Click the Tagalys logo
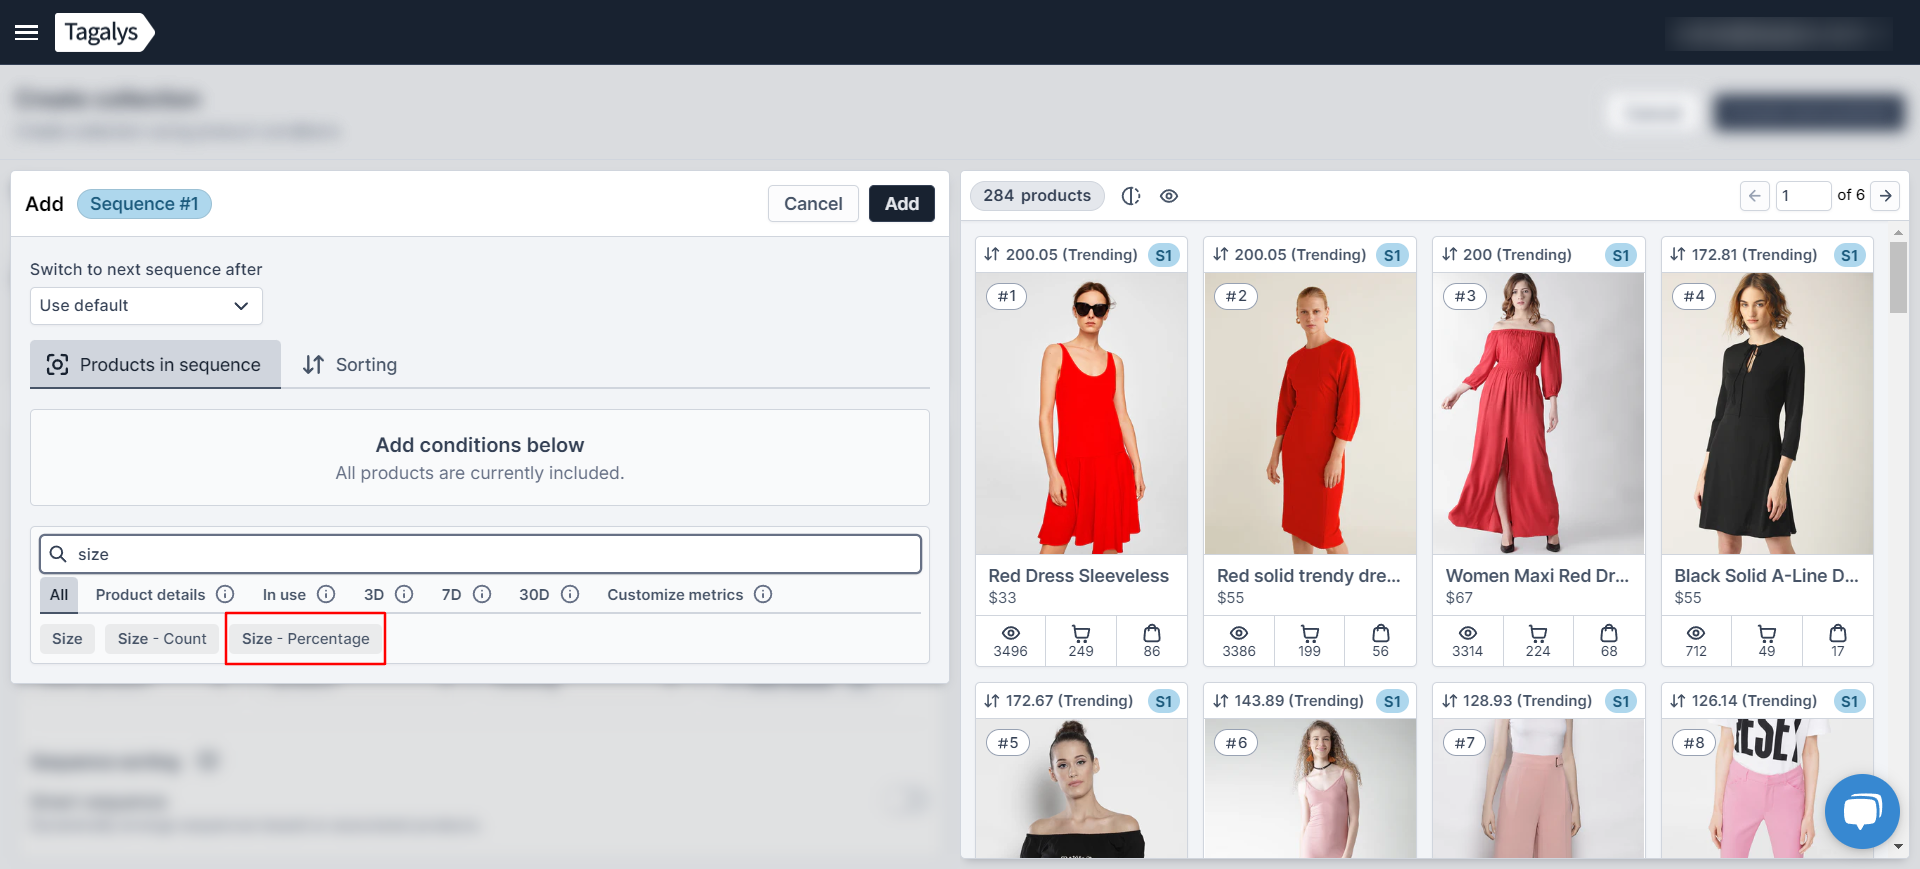 (x=104, y=32)
